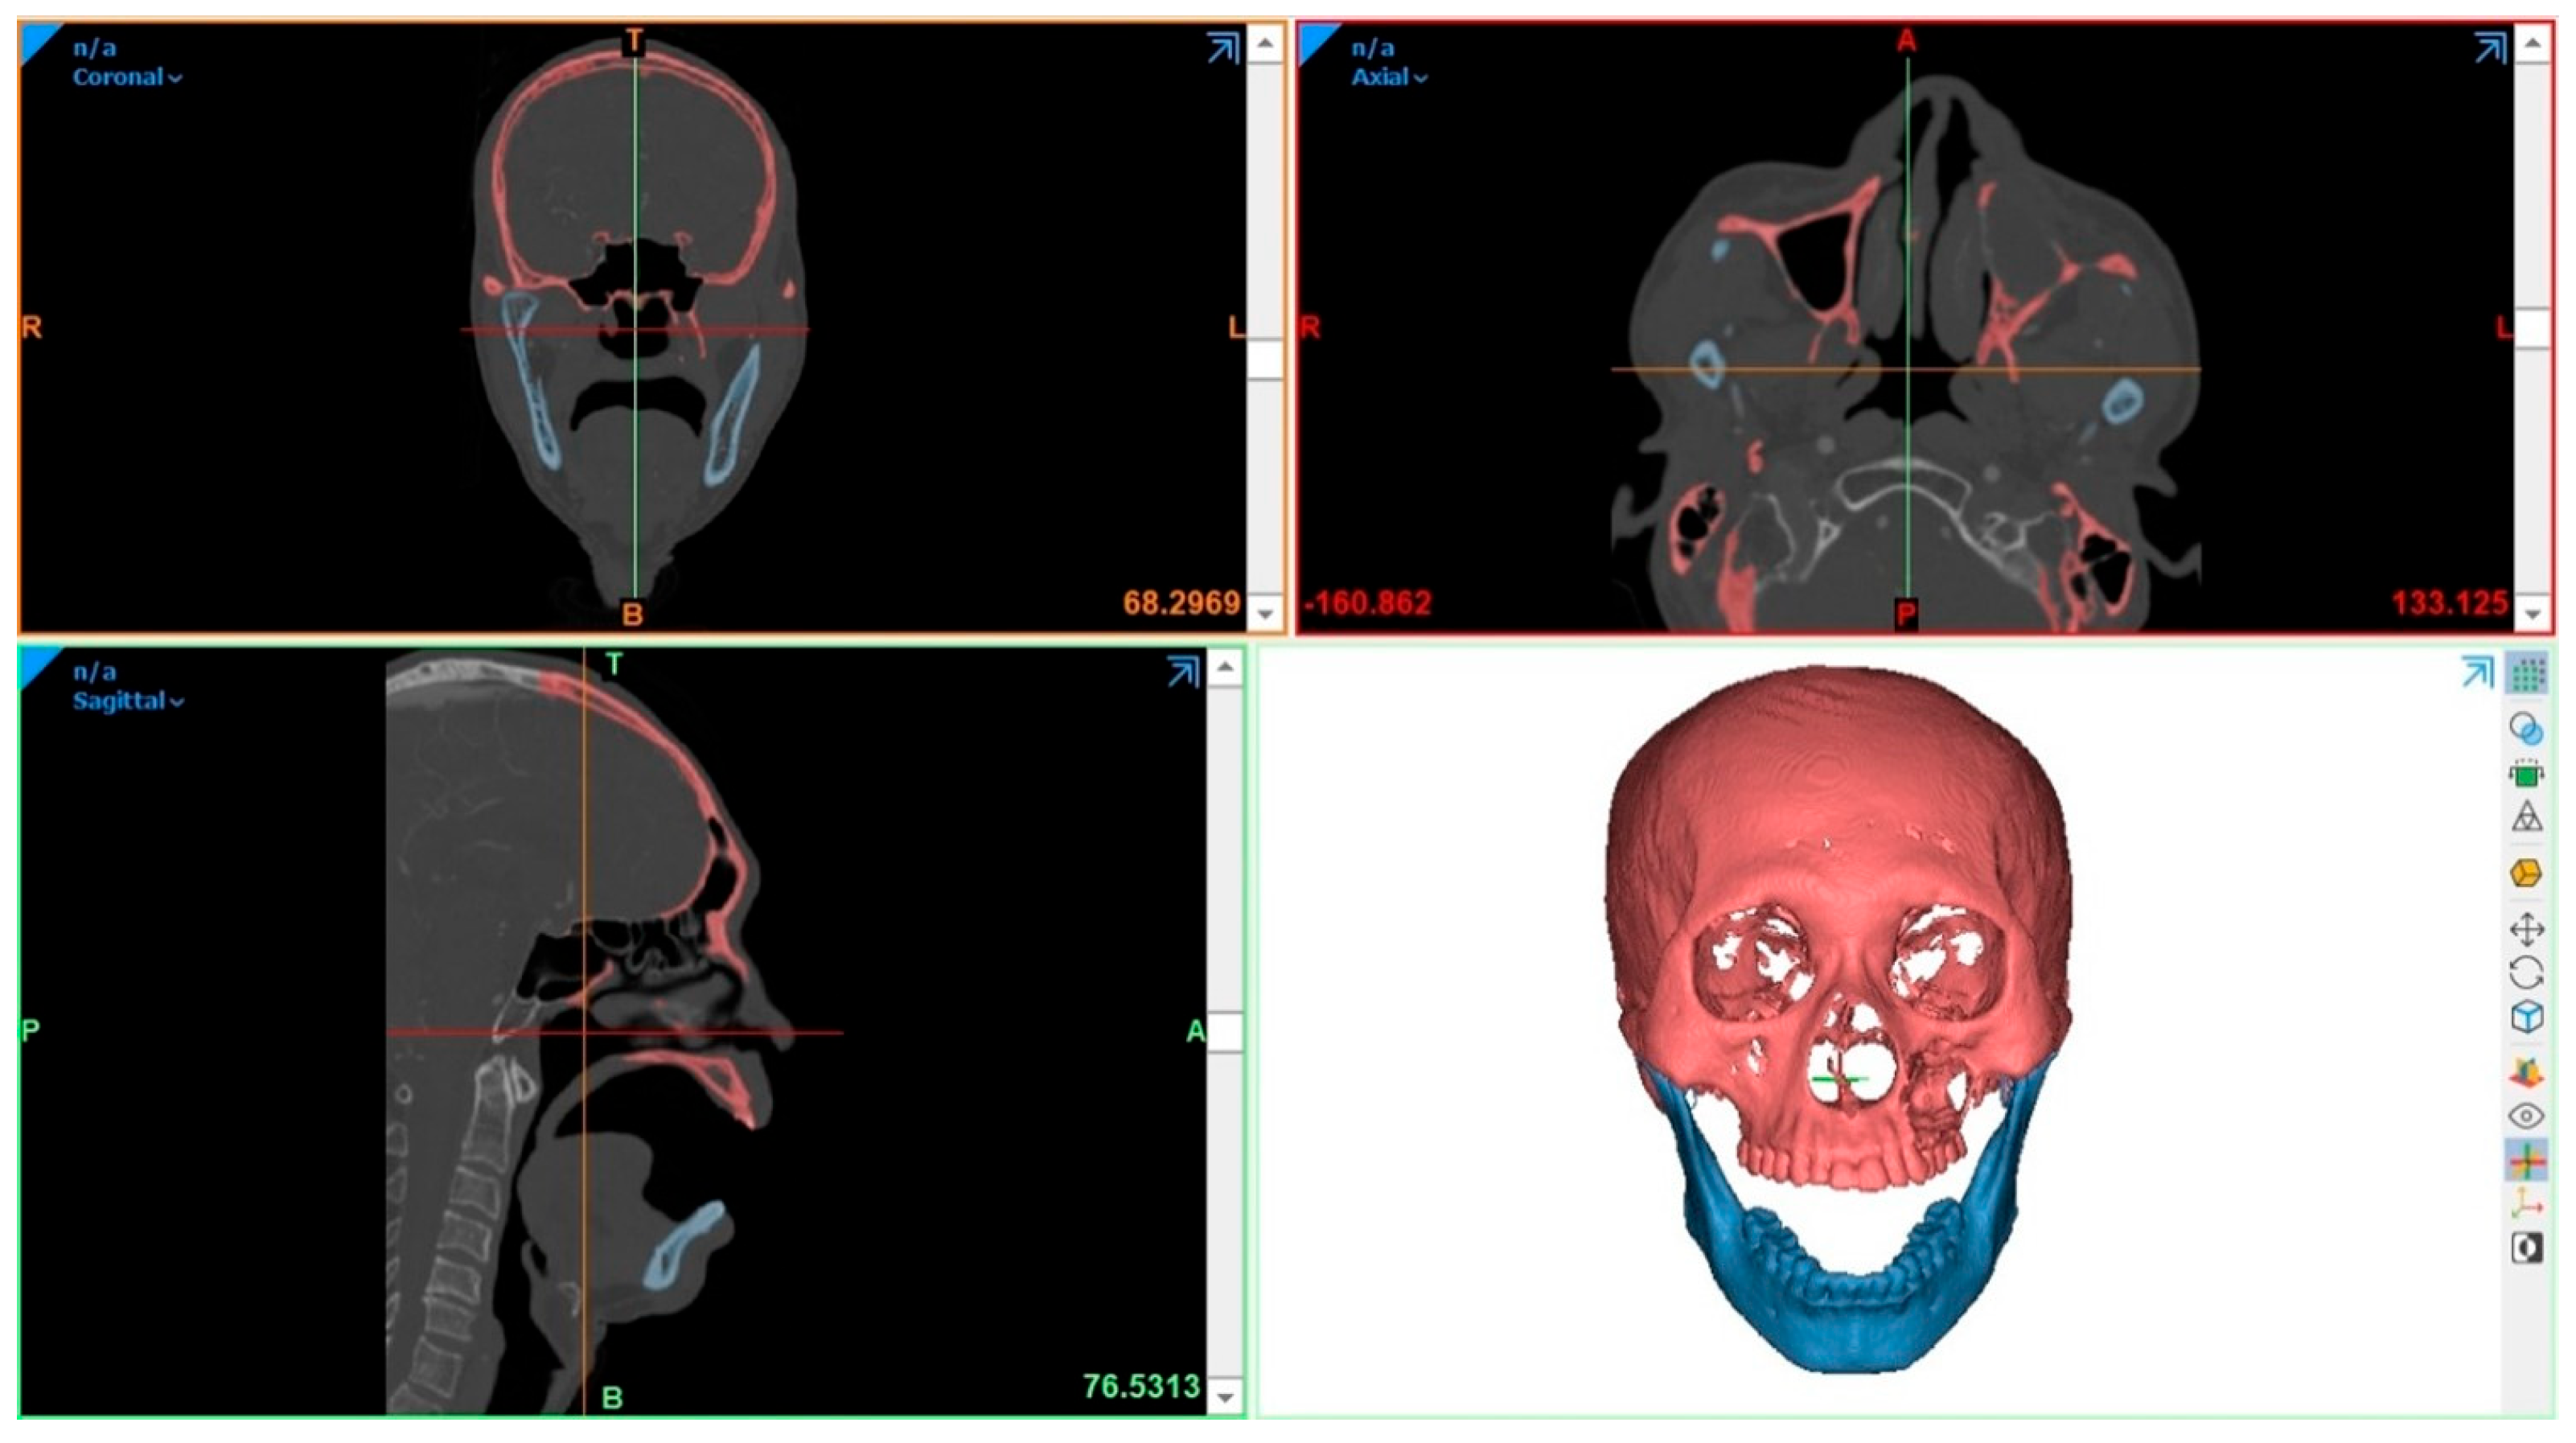
Task: Toggle the colored slice planes icon
Action: point(2527,1073)
